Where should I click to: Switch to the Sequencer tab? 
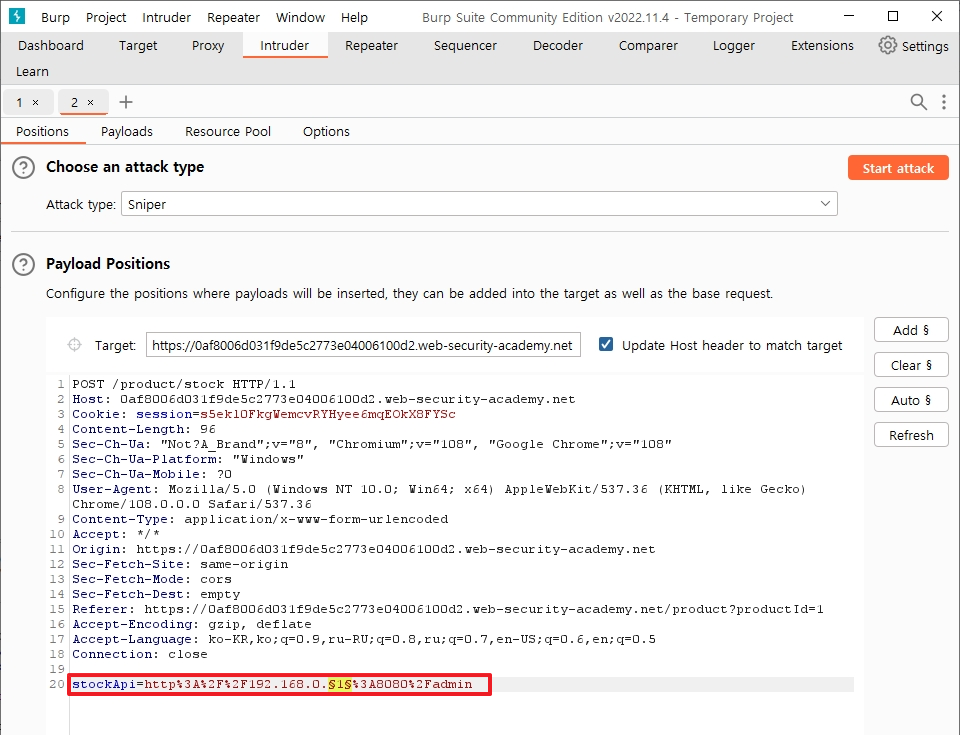pyautogui.click(x=465, y=45)
